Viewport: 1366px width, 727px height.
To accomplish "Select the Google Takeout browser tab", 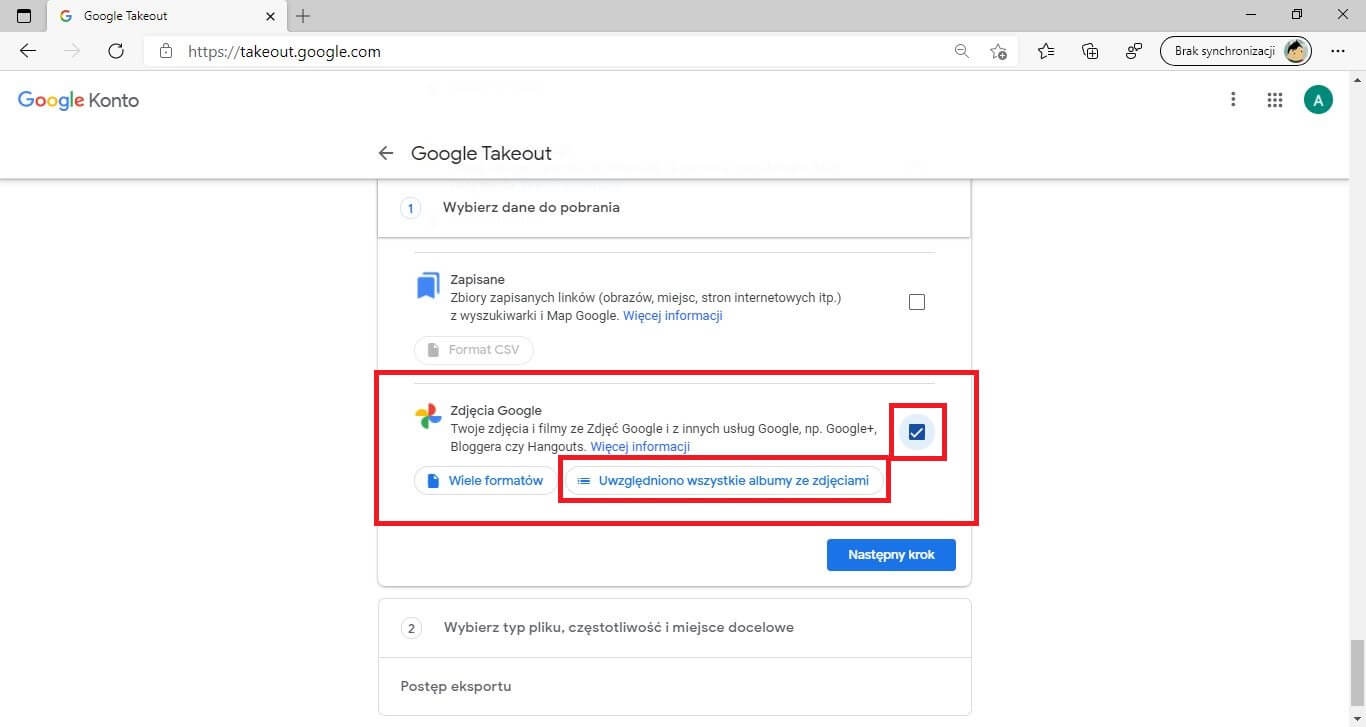I will pyautogui.click(x=167, y=17).
